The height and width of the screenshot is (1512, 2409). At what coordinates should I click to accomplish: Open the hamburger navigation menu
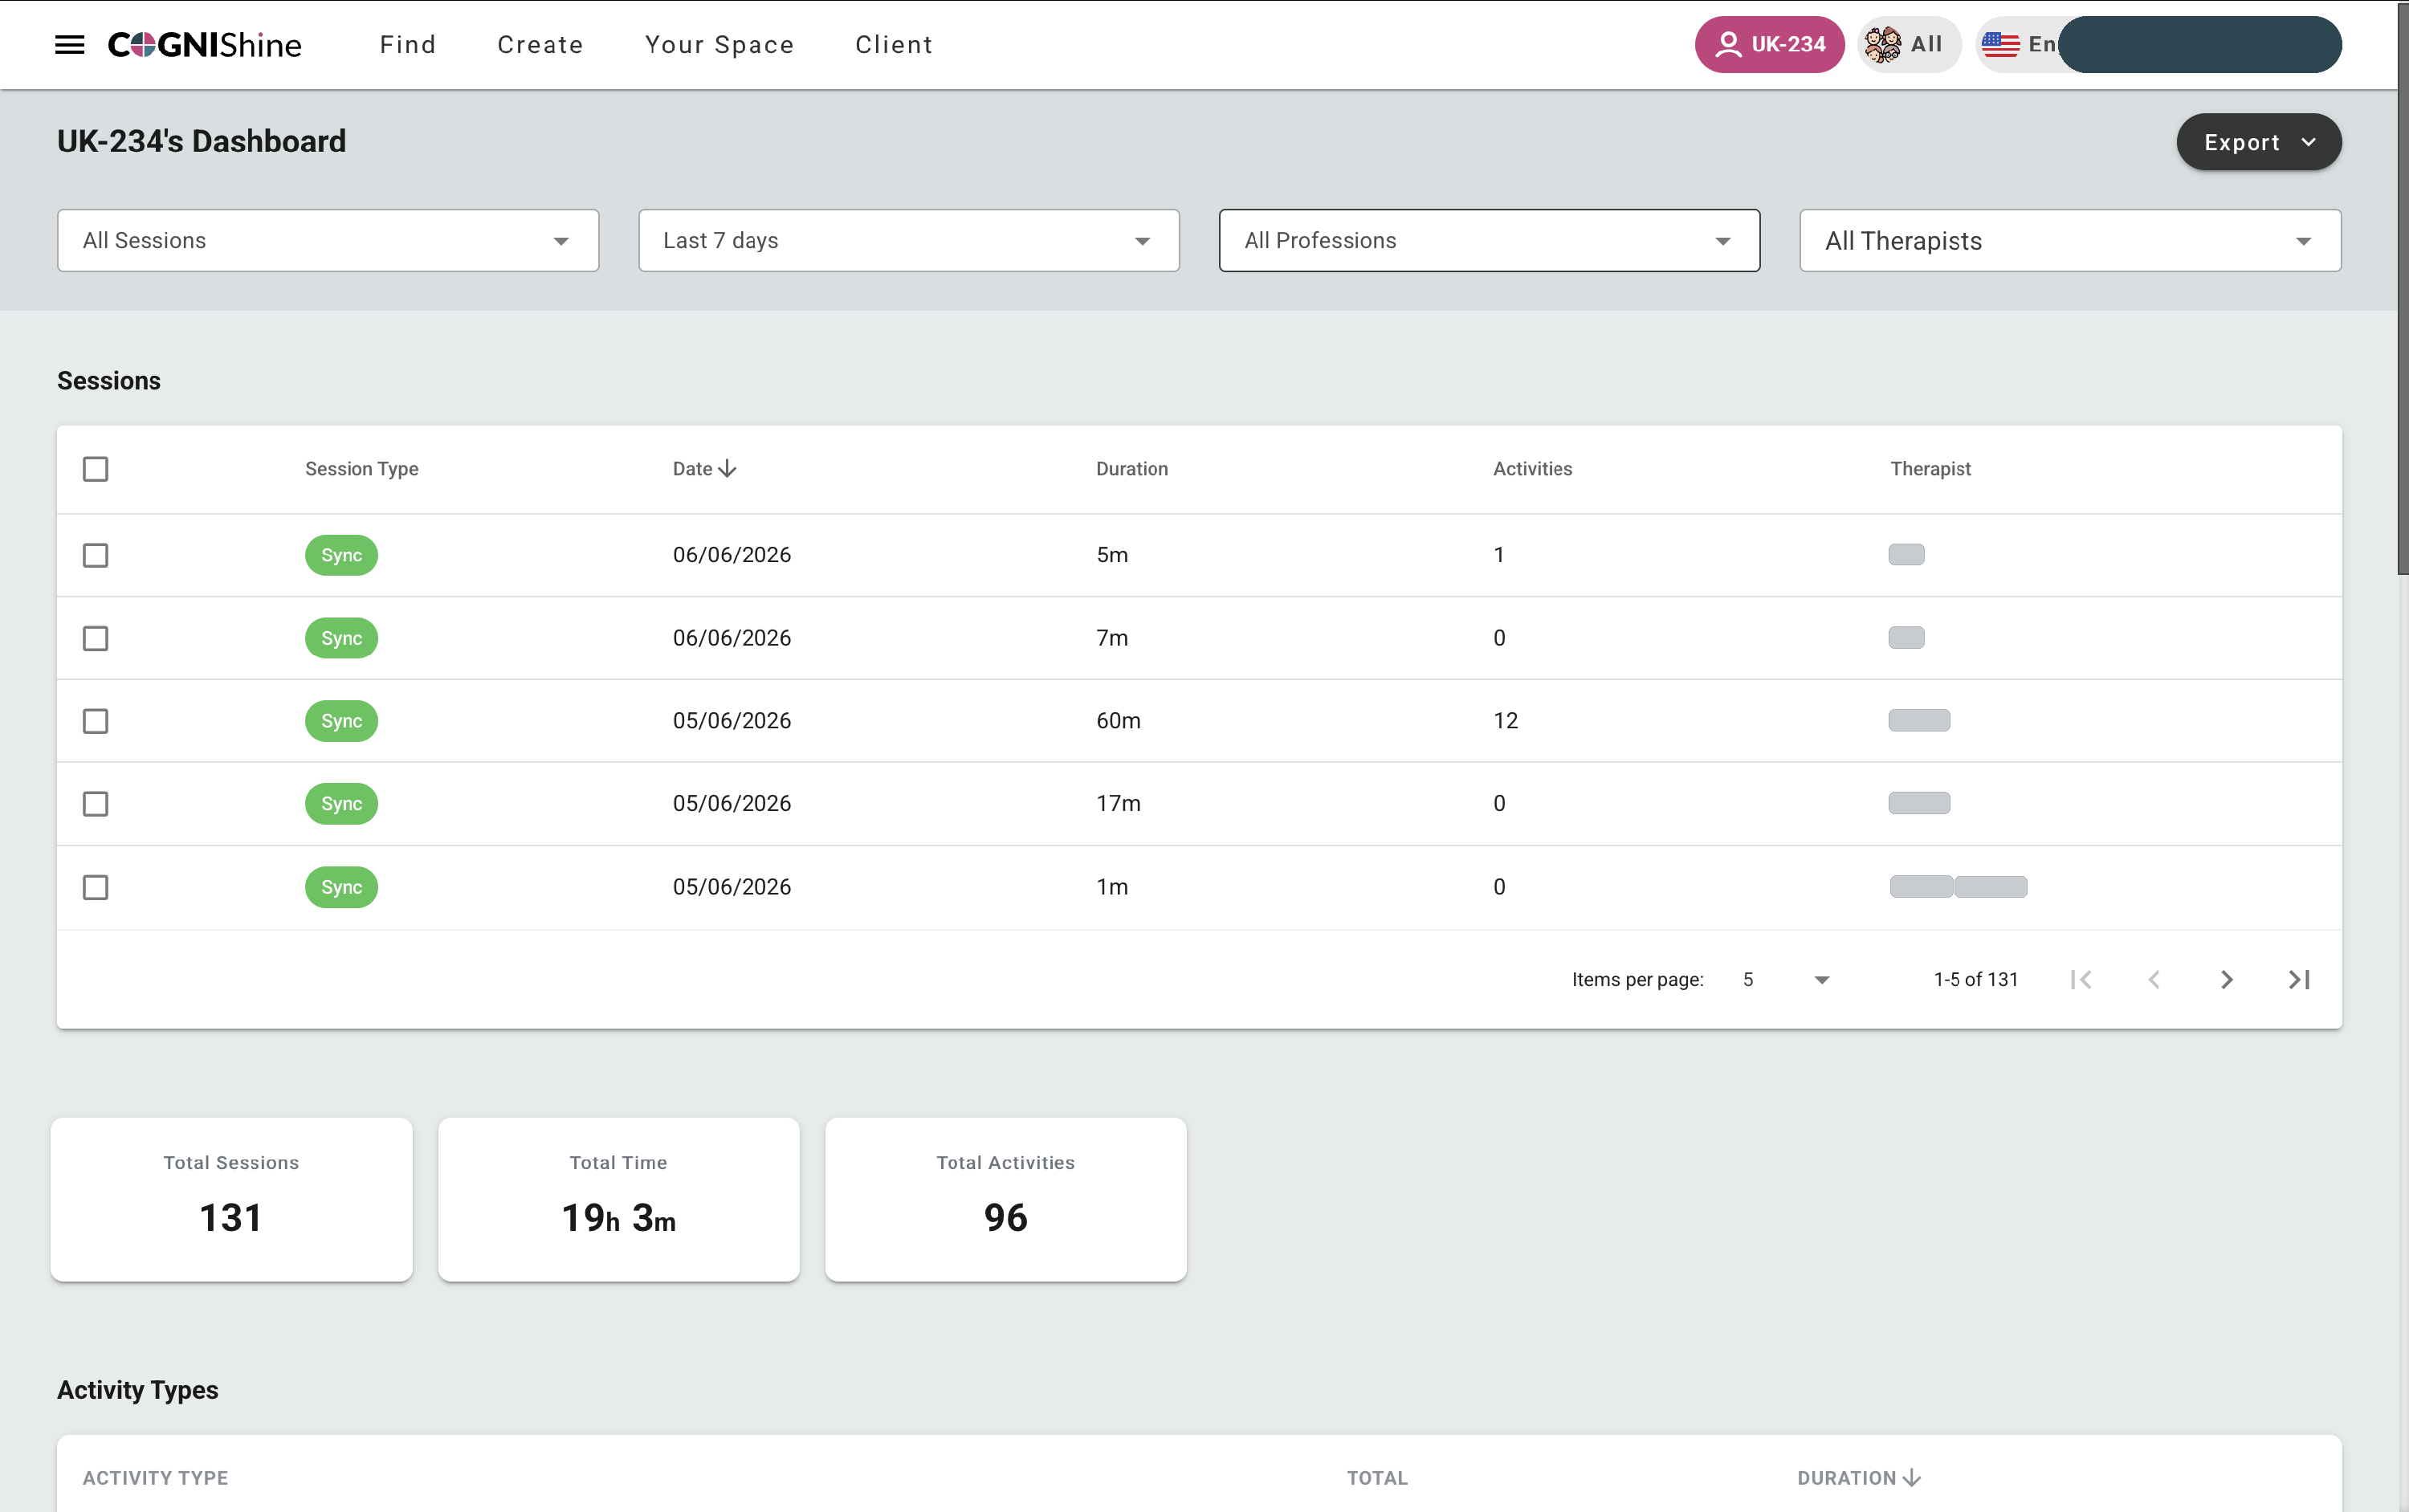(69, 45)
